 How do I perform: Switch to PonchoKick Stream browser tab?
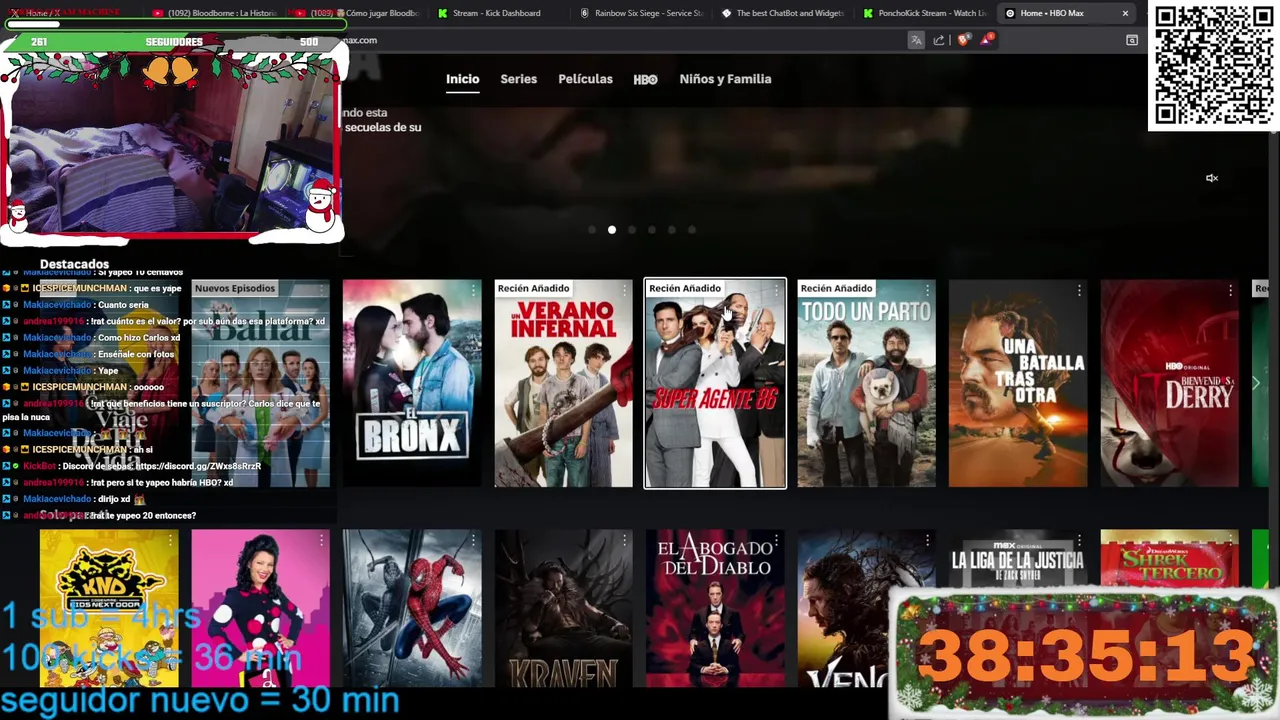click(x=925, y=13)
